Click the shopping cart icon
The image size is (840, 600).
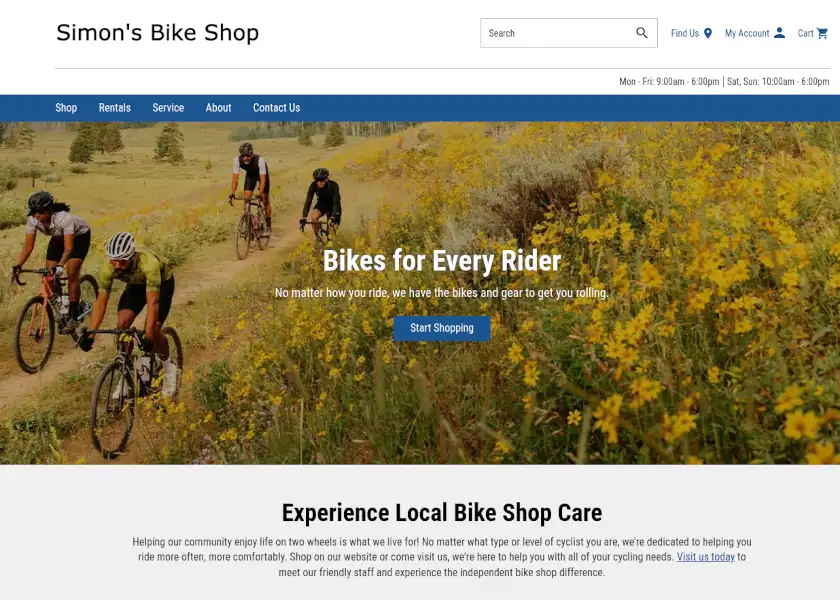[x=822, y=33]
